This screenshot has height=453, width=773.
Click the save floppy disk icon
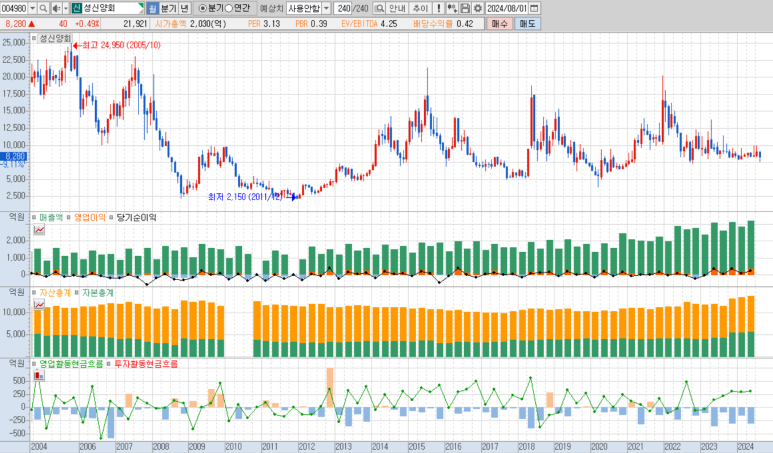[464, 8]
